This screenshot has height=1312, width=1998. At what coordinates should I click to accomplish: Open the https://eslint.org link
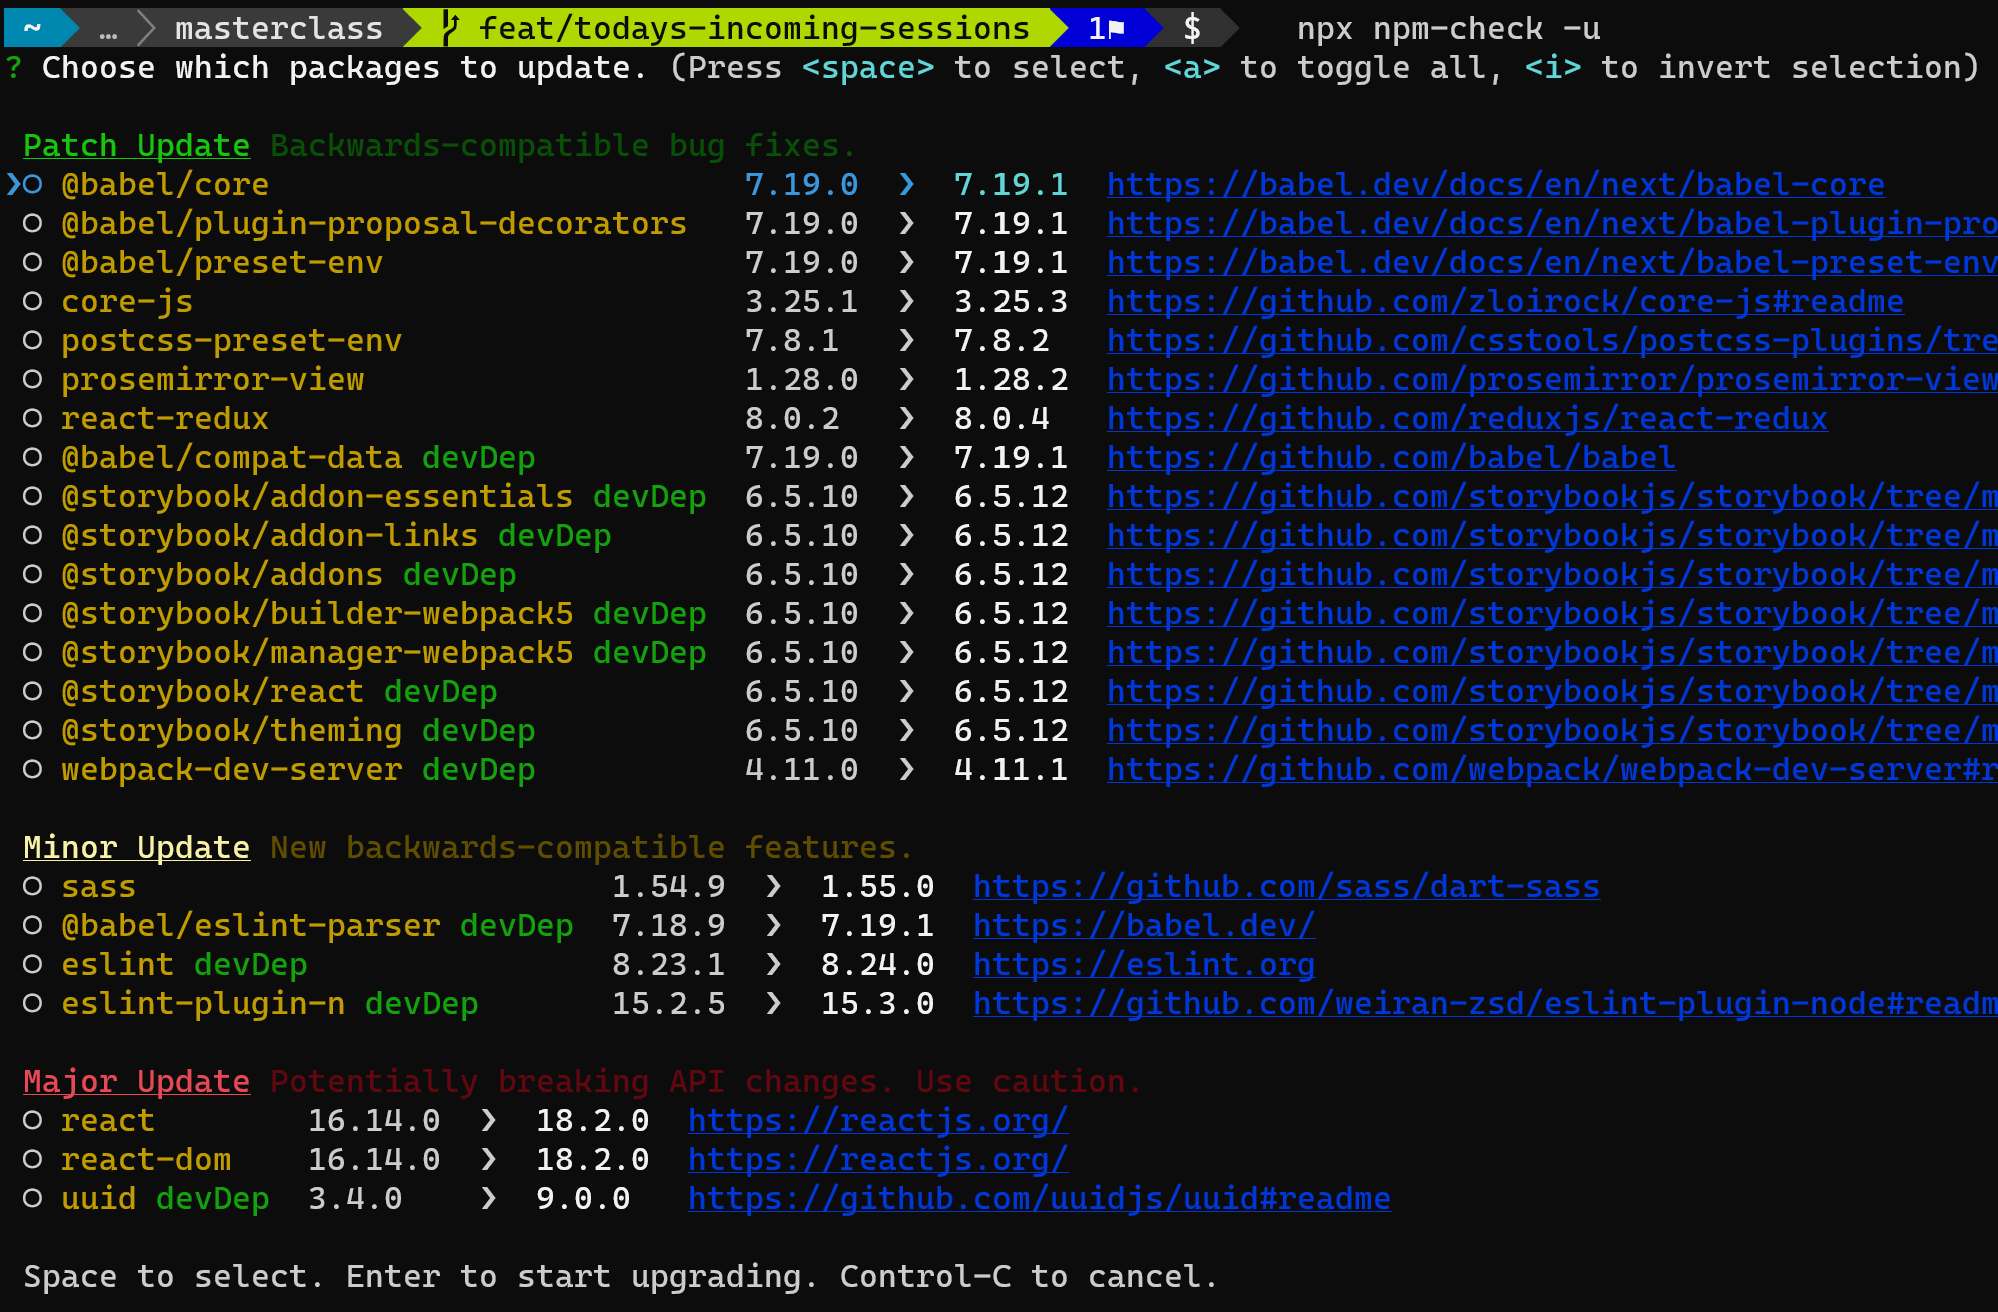(1144, 965)
